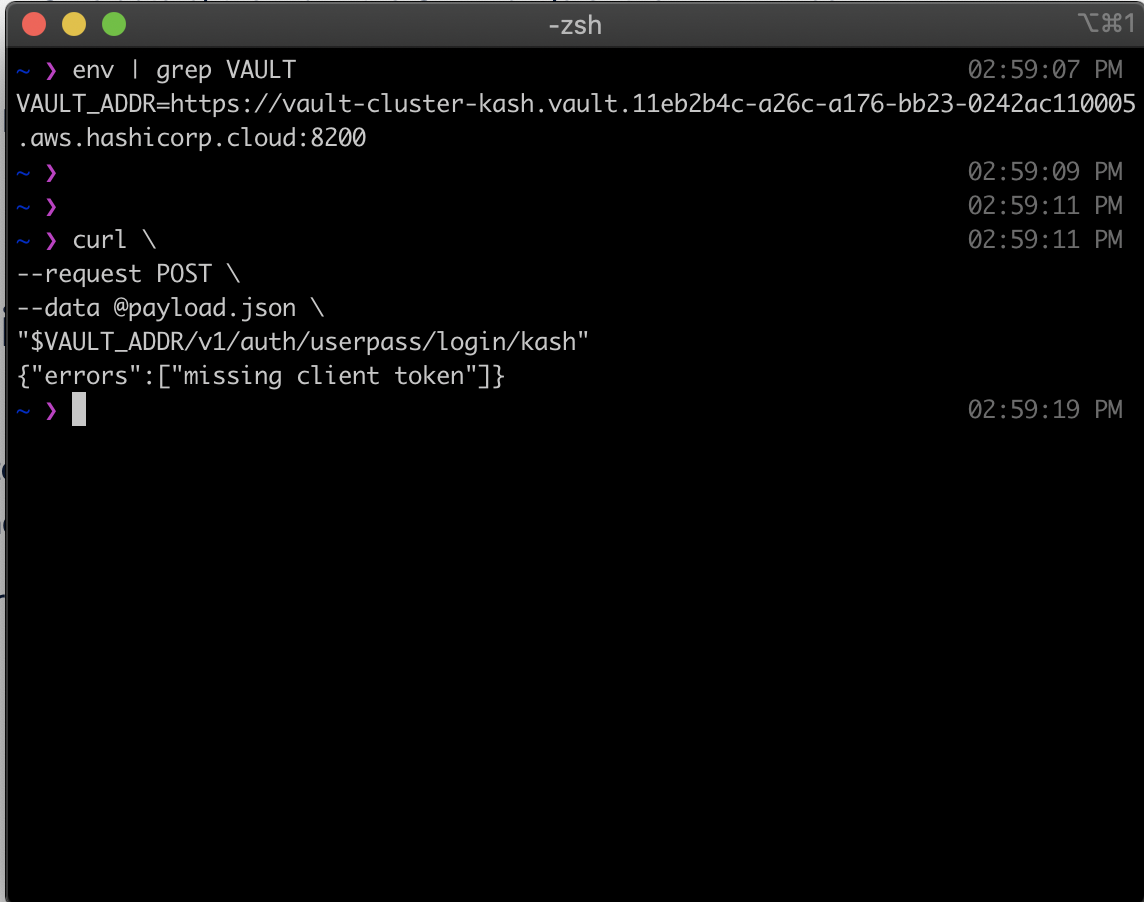
Task: Click the prompt arrow before env command
Action: point(51,70)
